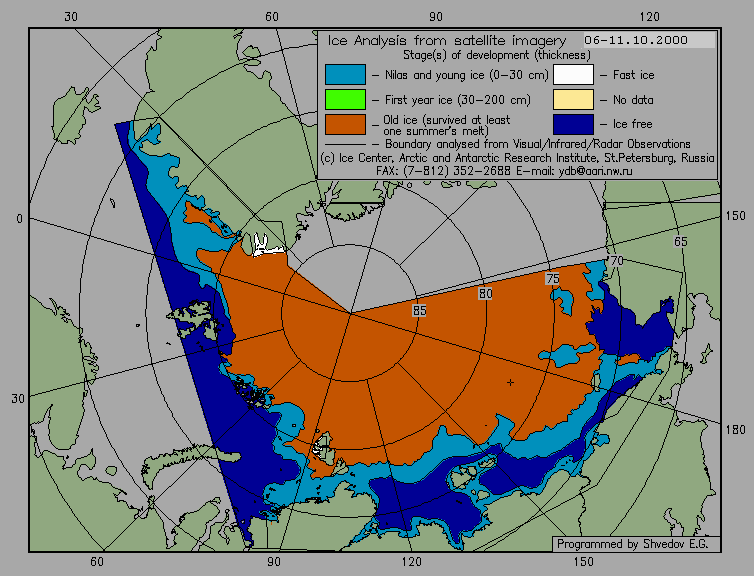Click the Nilas and young ice blue swatch

345,75
